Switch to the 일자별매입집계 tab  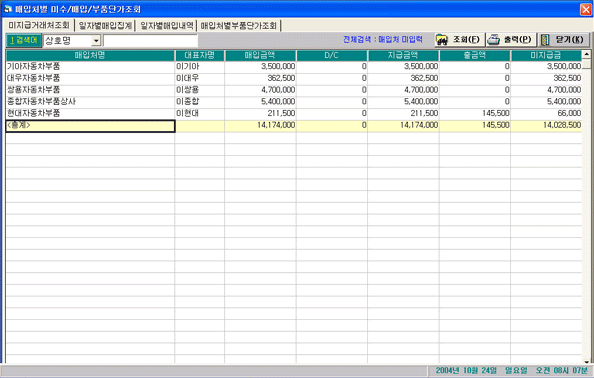(x=105, y=26)
